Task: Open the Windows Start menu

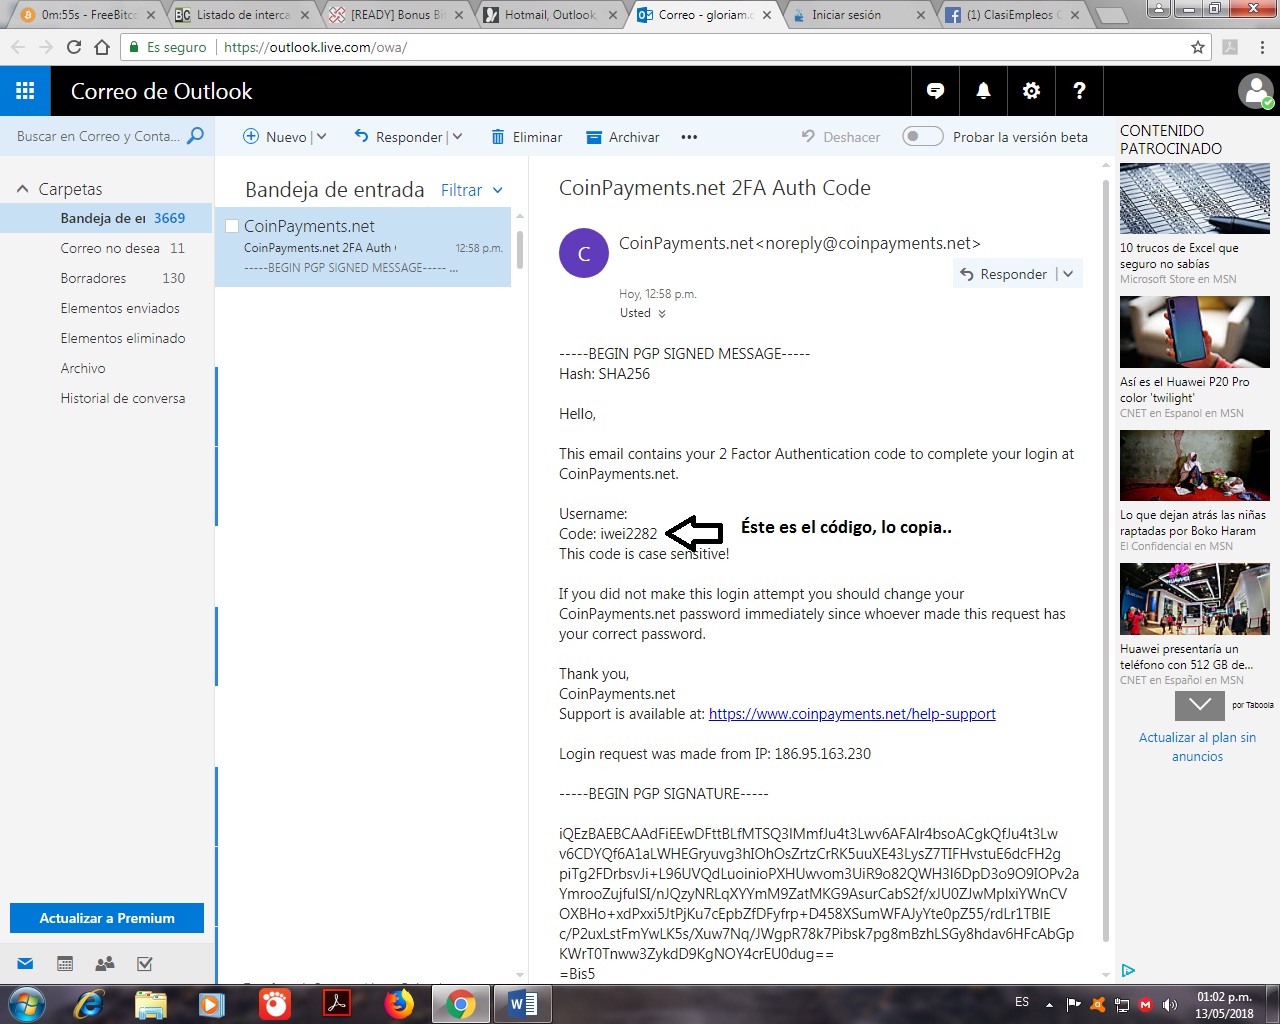Action: tap(26, 1004)
